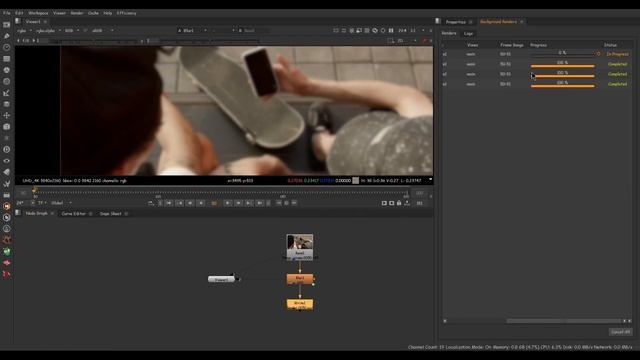Open the Render menu
The height and width of the screenshot is (360, 640).
pos(77,13)
